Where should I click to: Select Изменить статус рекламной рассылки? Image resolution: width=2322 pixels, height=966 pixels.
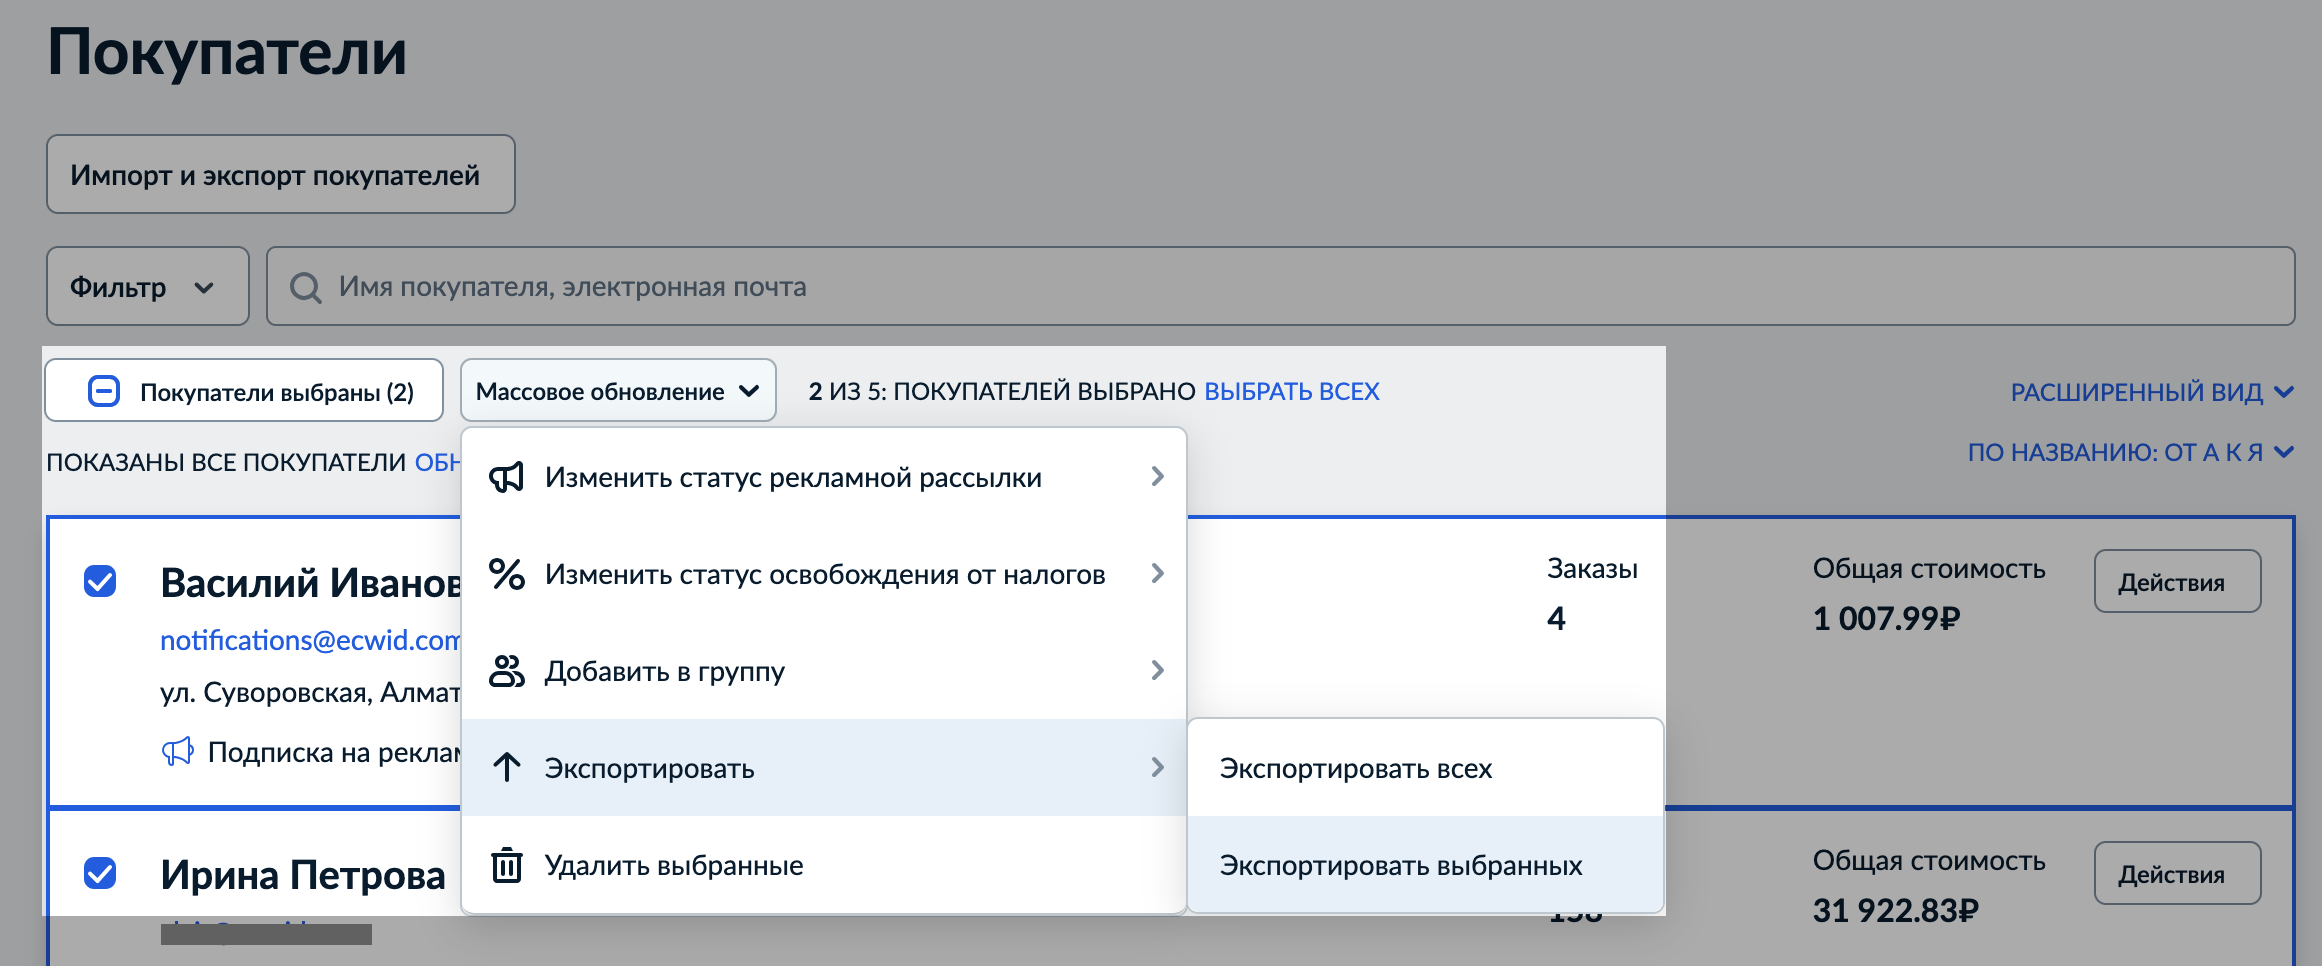pyautogui.click(x=824, y=477)
